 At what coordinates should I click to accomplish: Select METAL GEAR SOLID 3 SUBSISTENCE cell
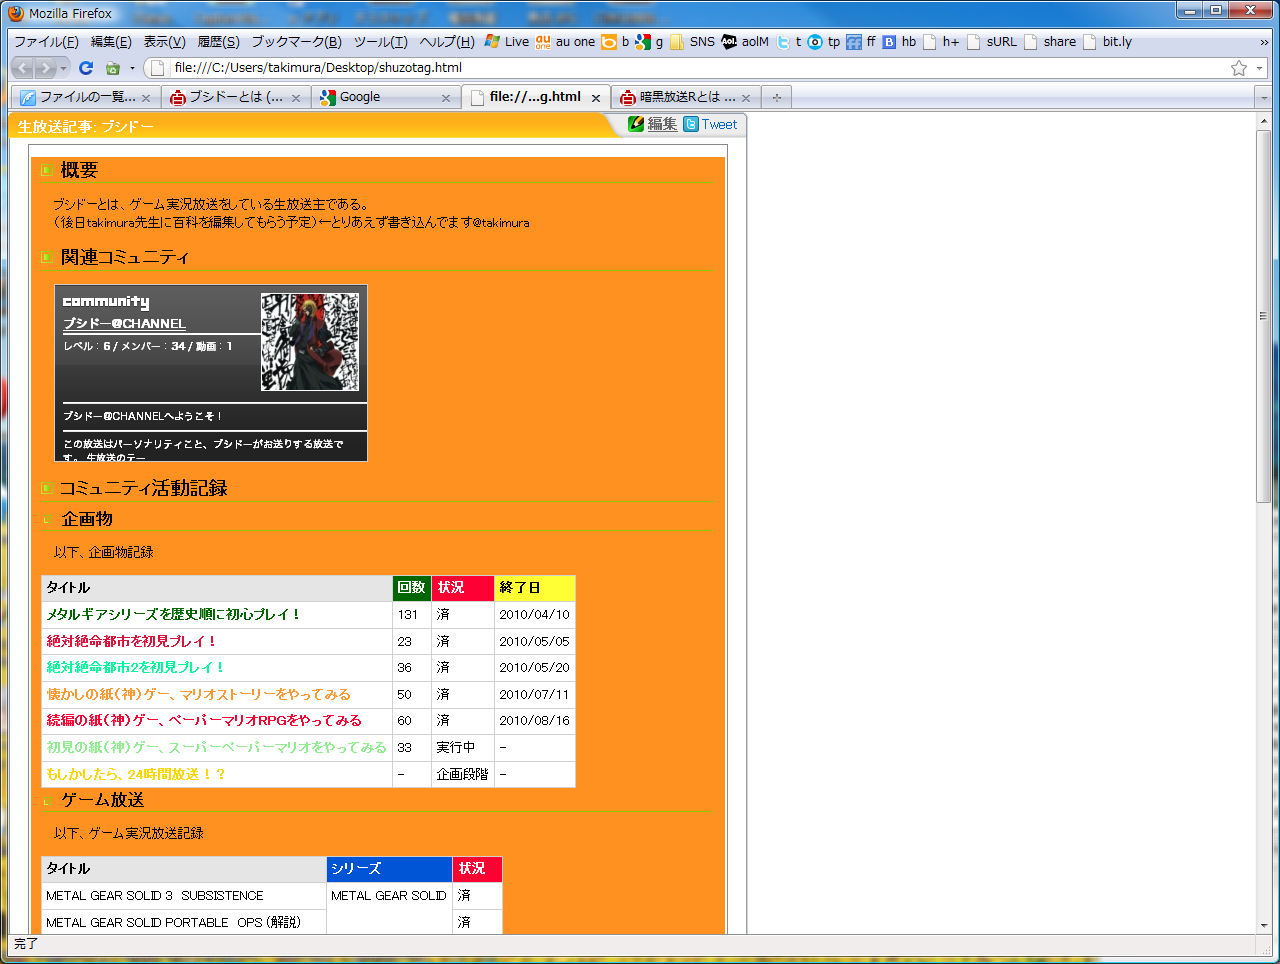(184, 896)
